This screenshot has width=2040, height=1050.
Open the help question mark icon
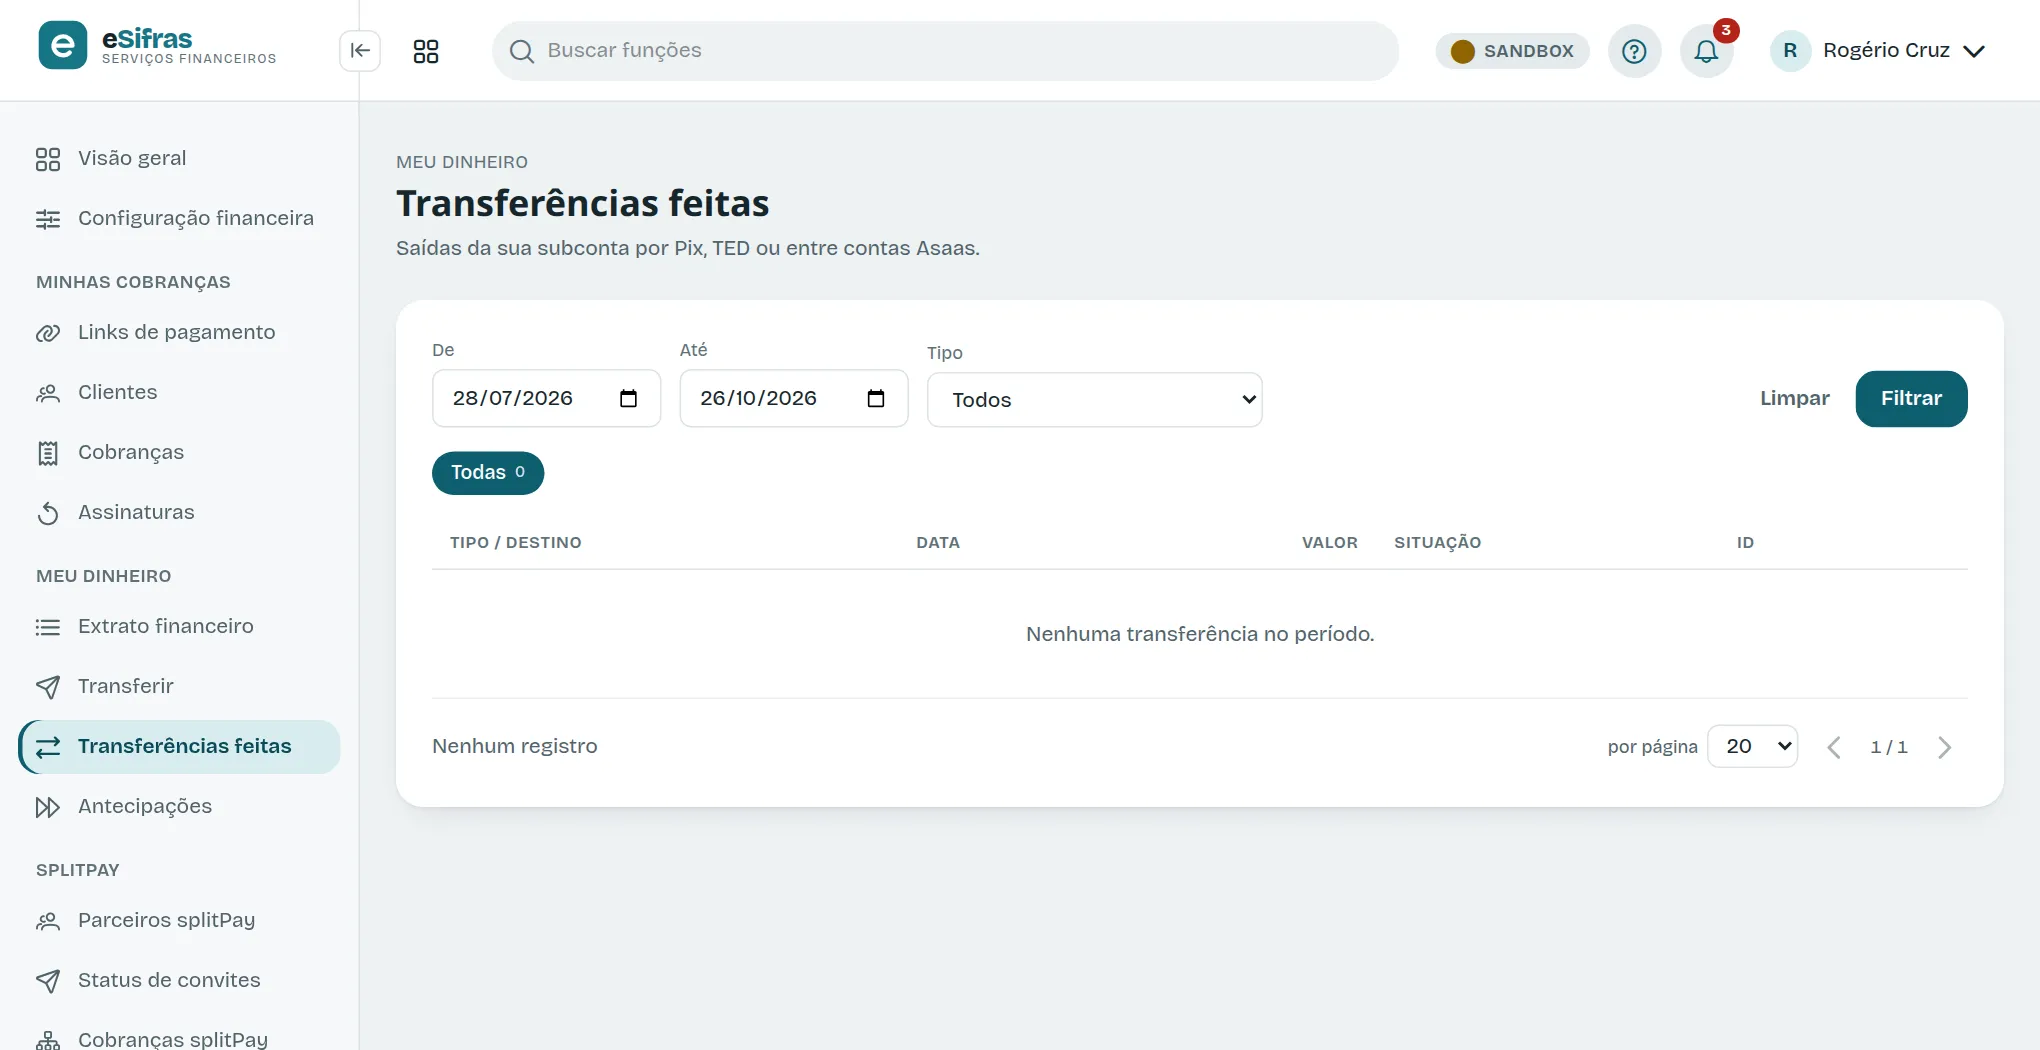pyautogui.click(x=1634, y=51)
